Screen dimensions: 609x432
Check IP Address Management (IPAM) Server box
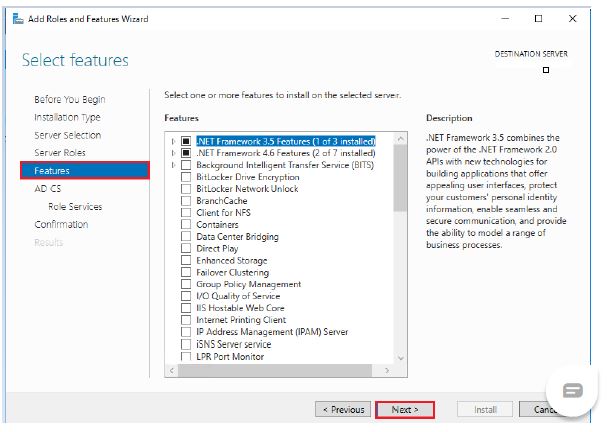pos(186,332)
